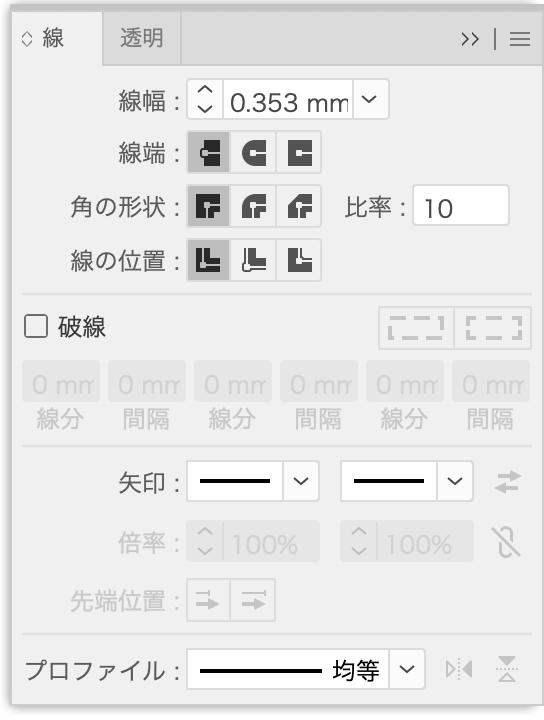The width and height of the screenshot is (544, 720).
Task: Choose the round join corner shape
Action: 253,206
